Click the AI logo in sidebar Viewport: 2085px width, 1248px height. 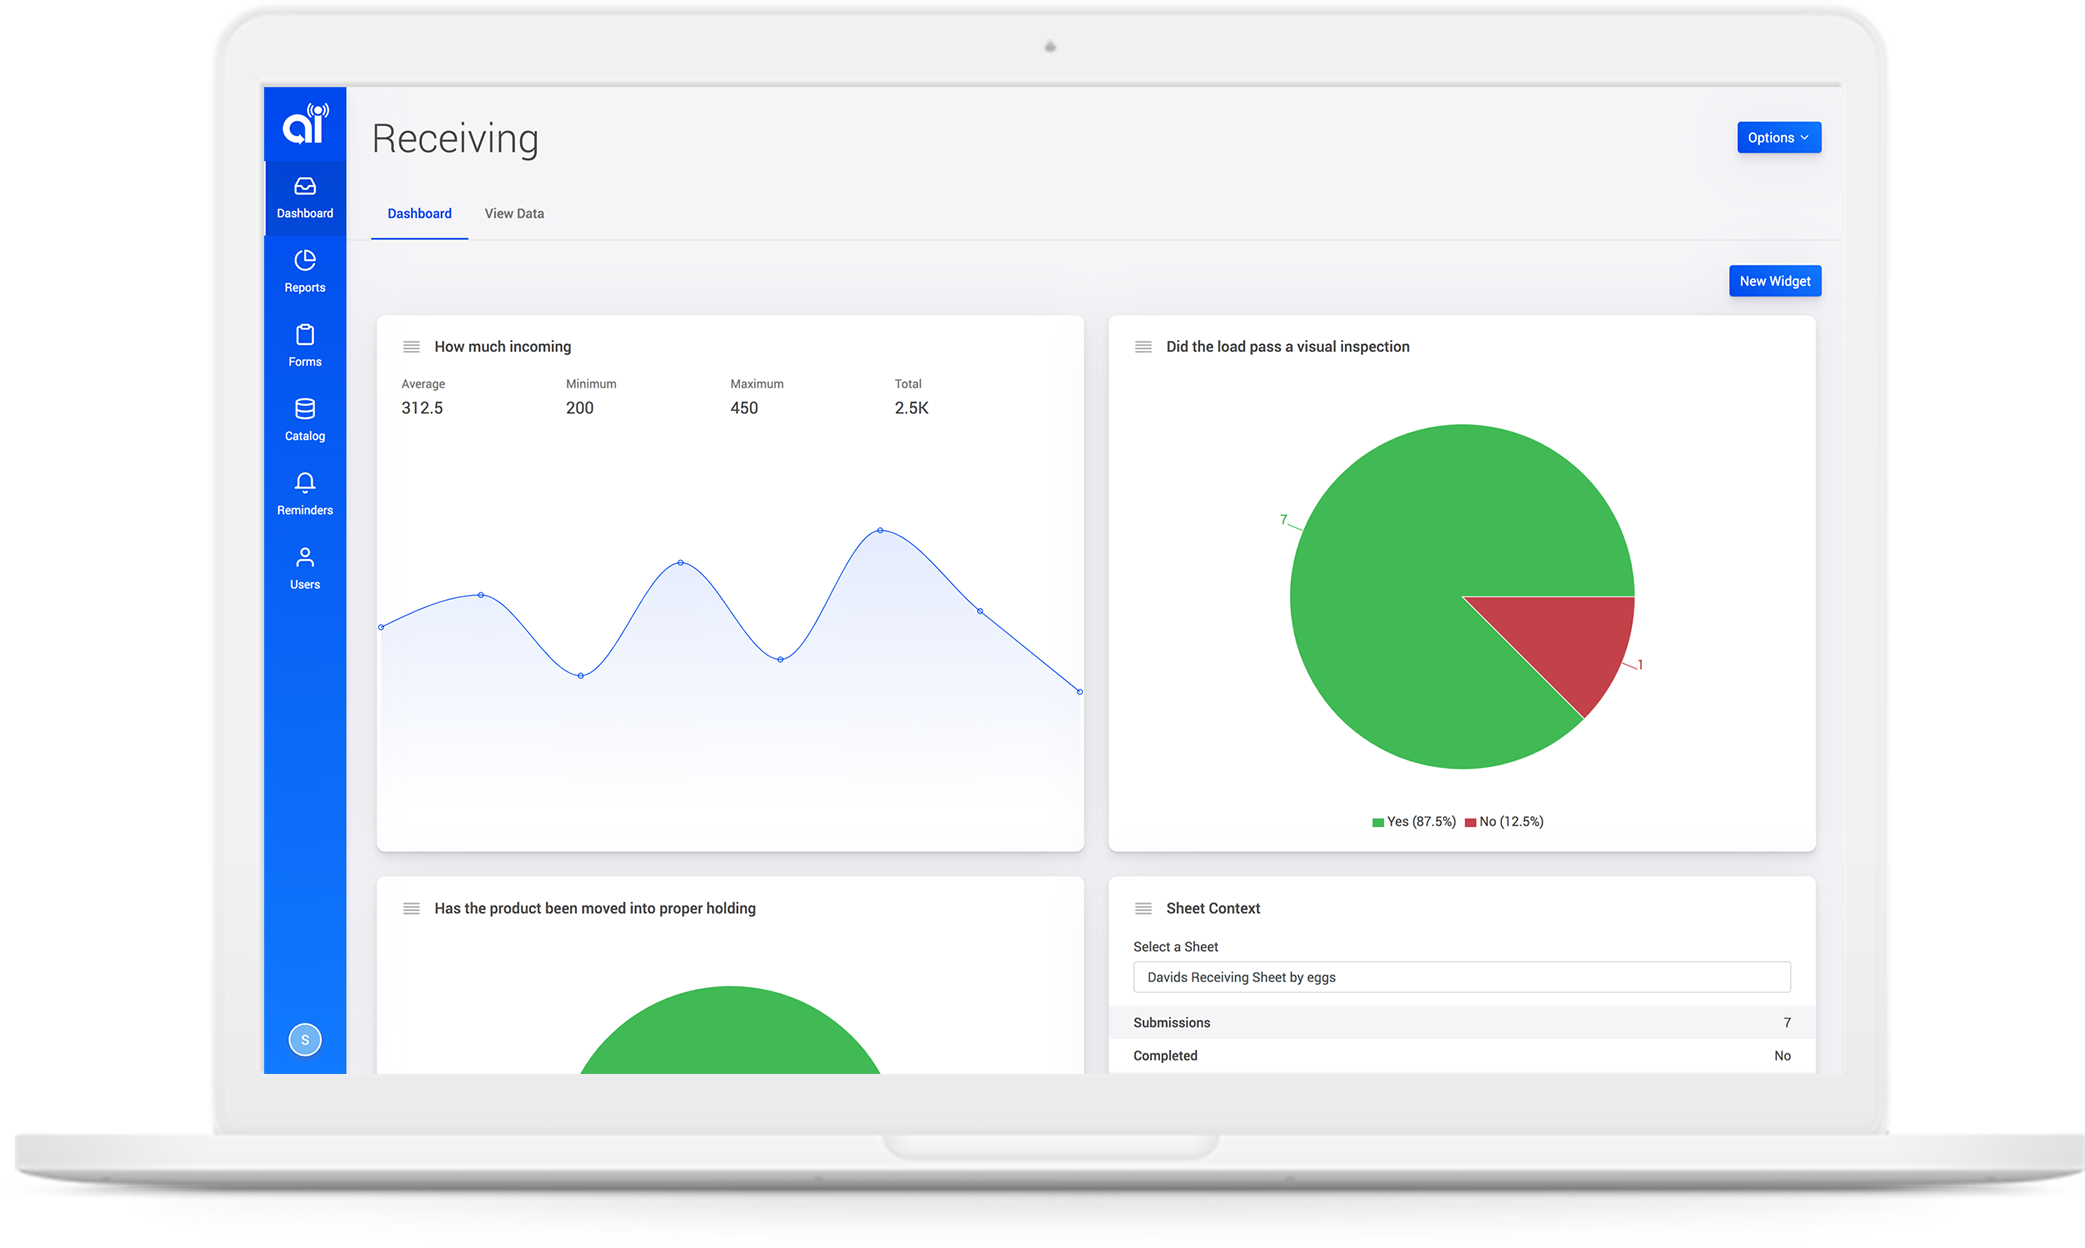(x=305, y=124)
